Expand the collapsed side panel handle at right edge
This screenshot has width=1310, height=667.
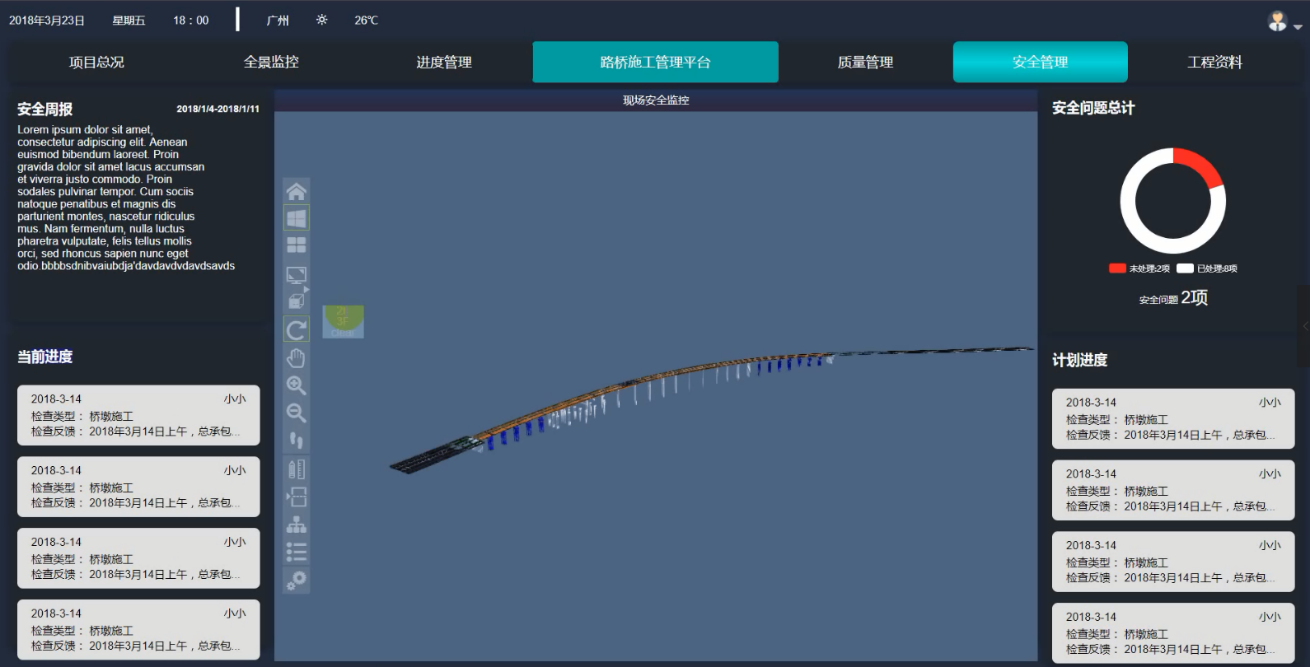click(x=1304, y=327)
